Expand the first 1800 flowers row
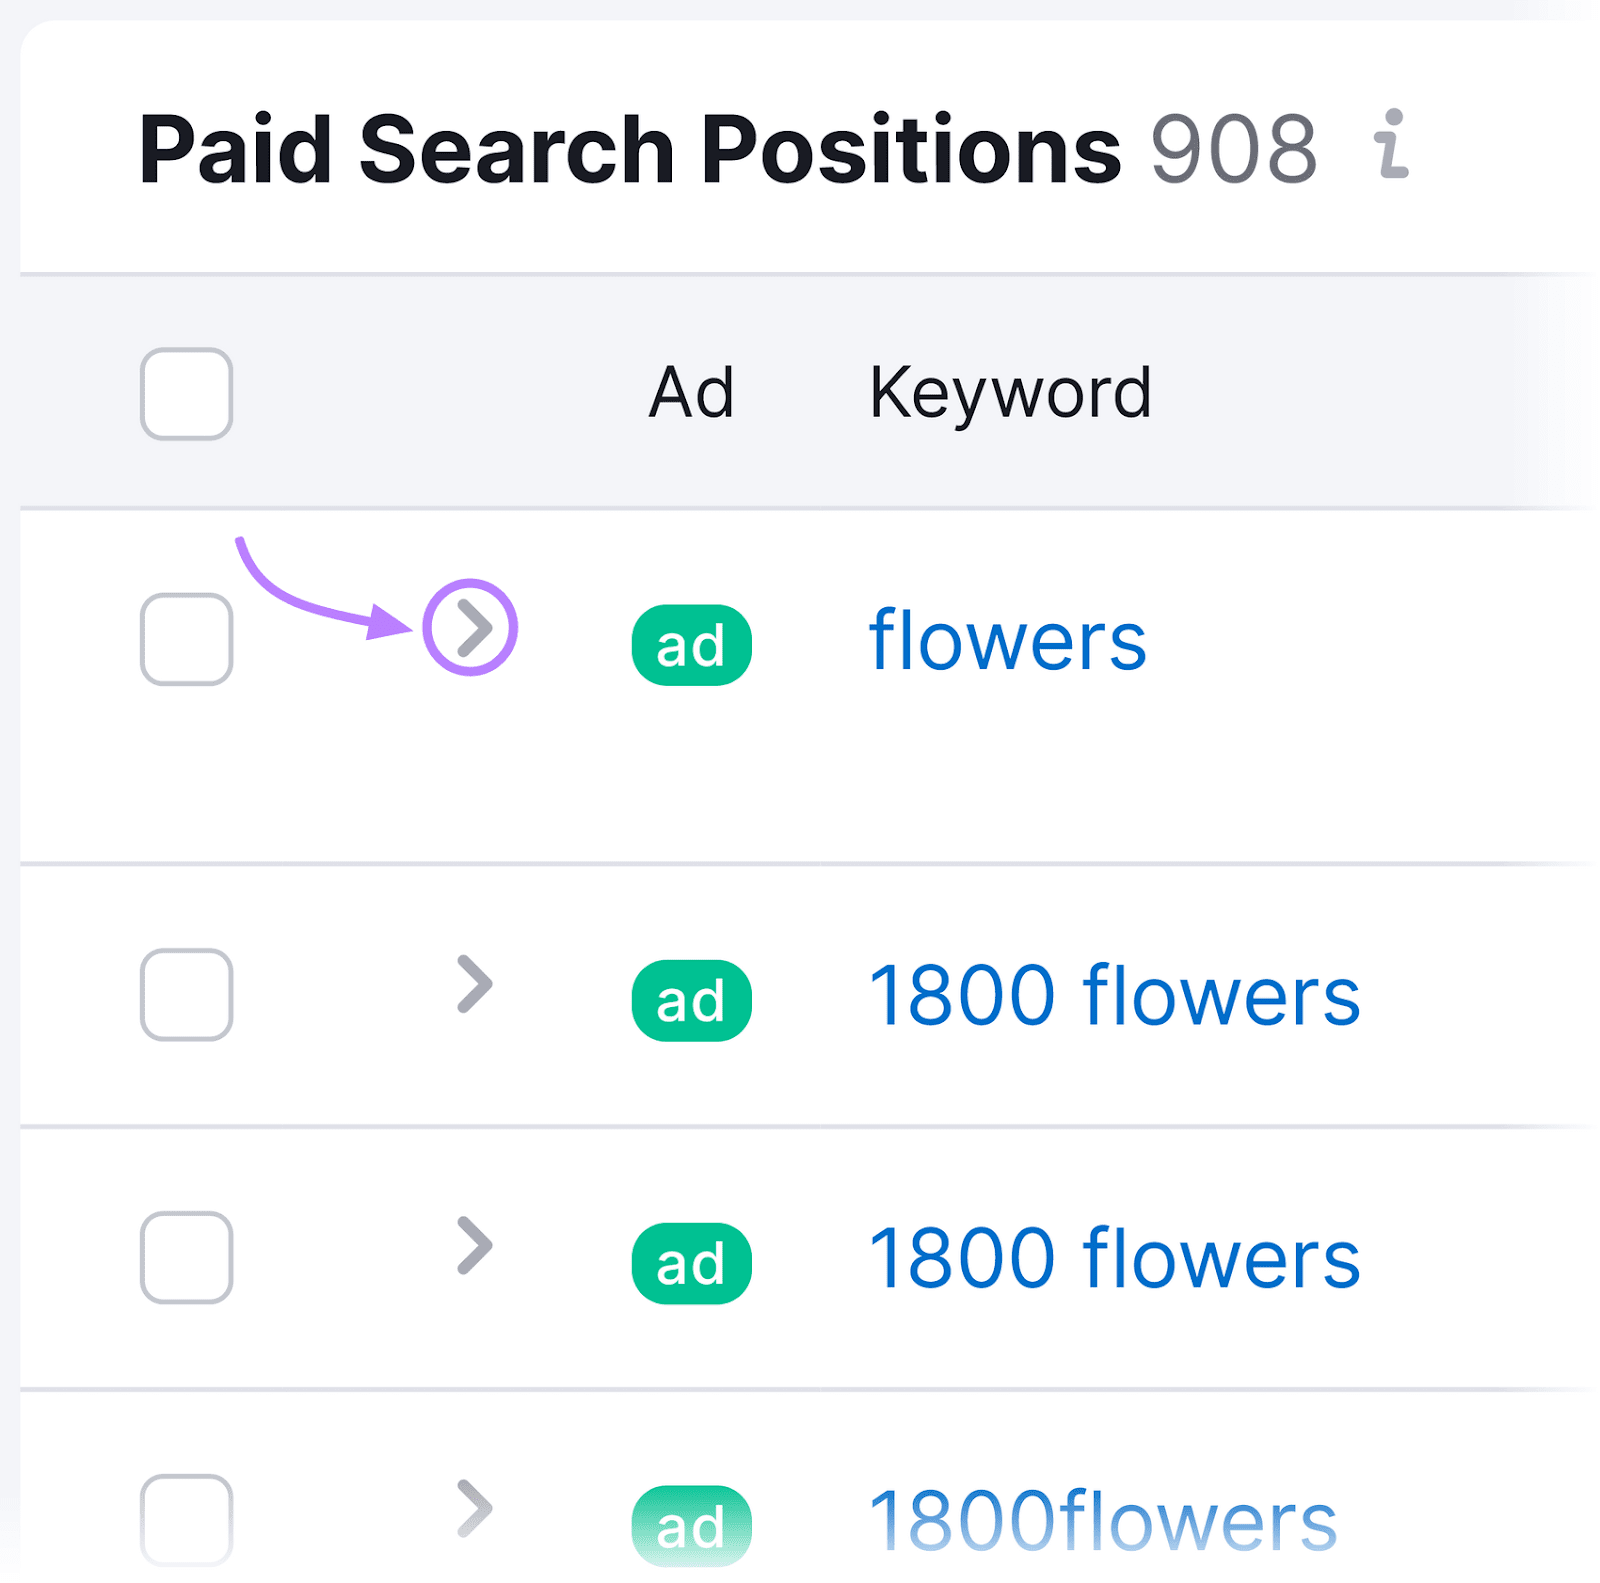1600x1583 pixels. tap(477, 985)
